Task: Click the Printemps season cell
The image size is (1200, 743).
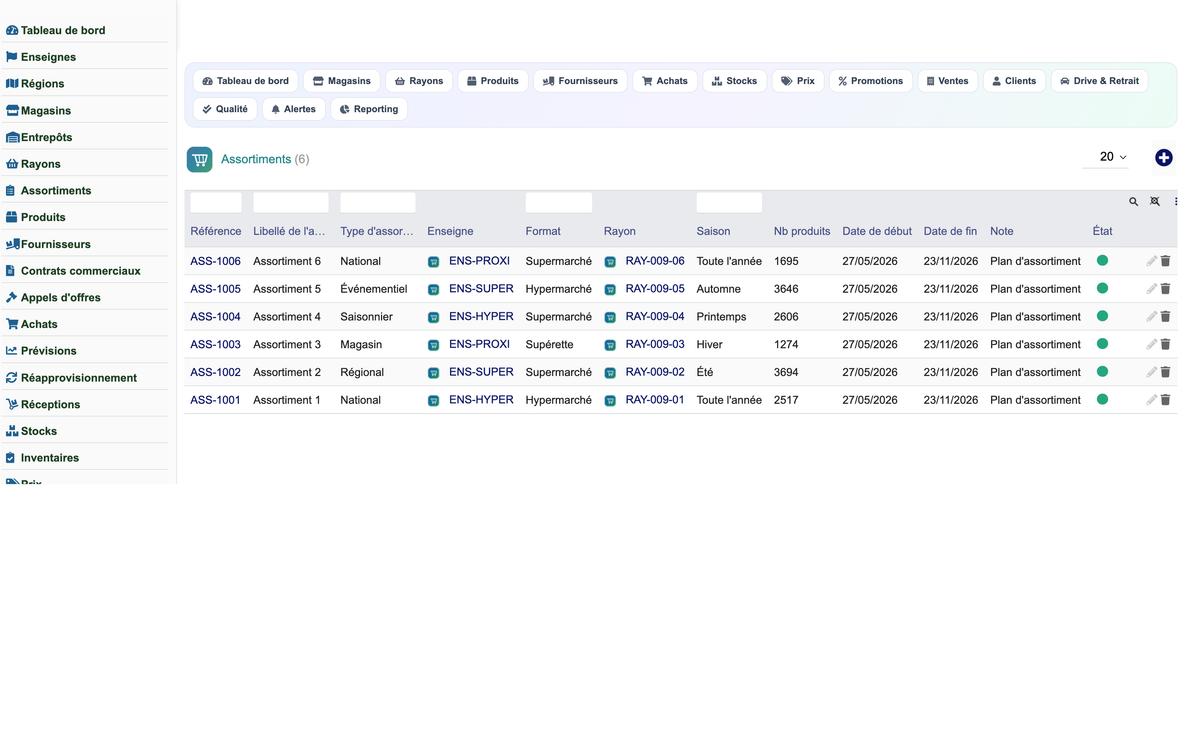Action: (722, 317)
